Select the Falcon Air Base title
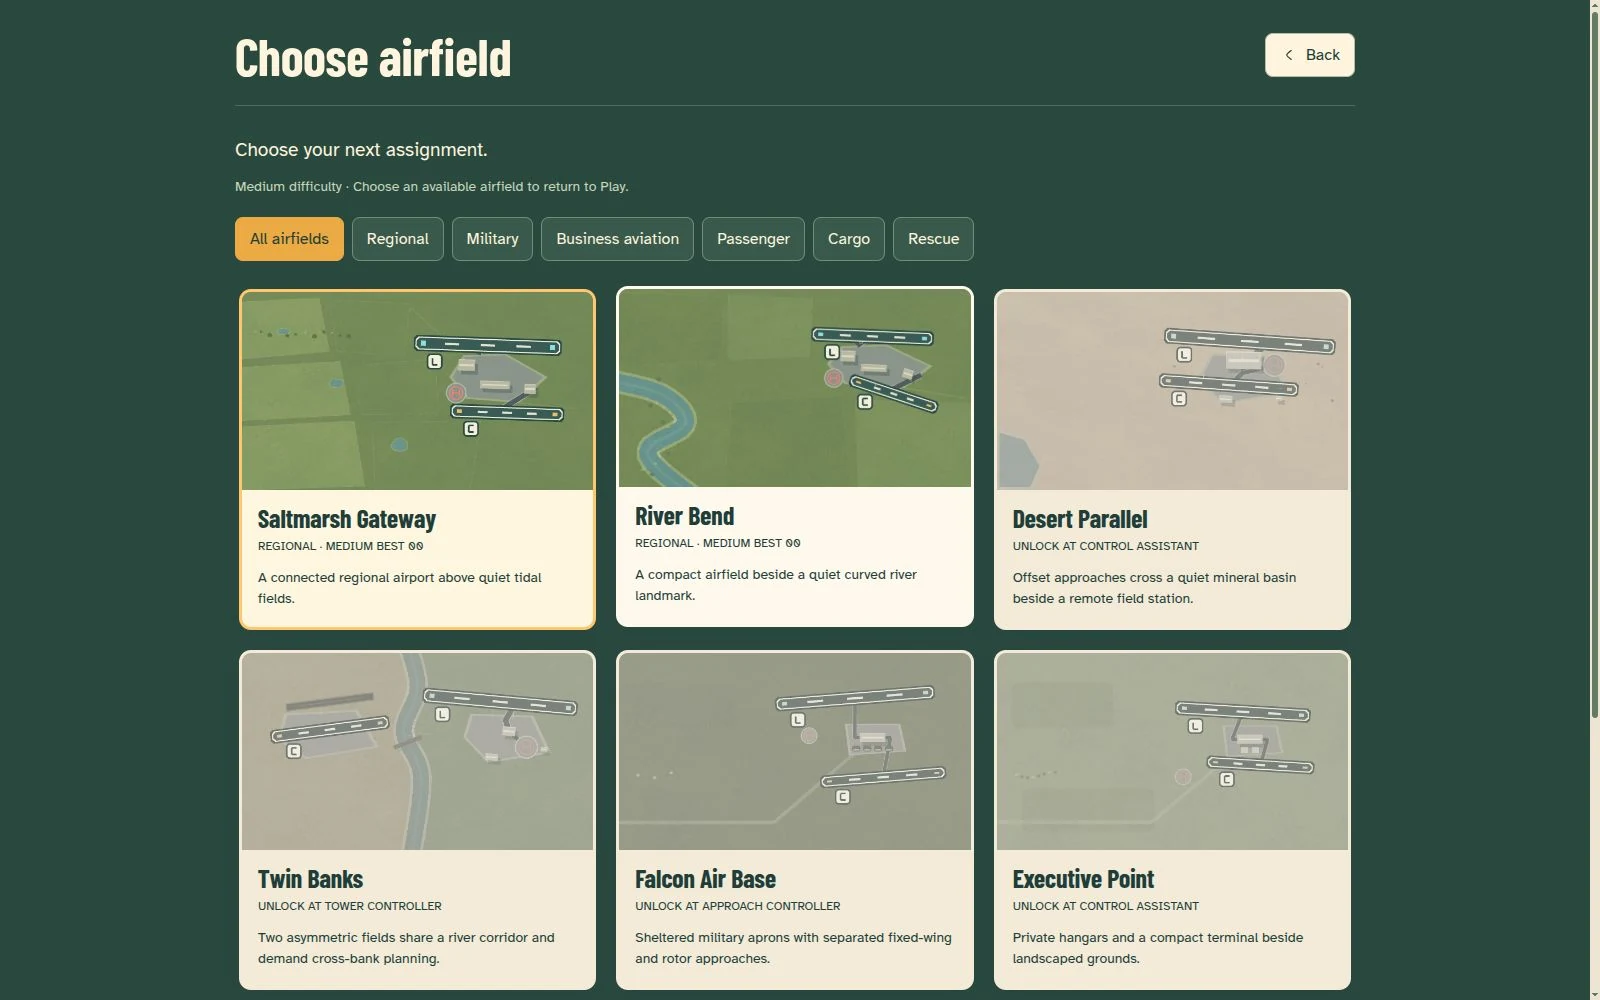The height and width of the screenshot is (1000, 1600). click(x=705, y=879)
